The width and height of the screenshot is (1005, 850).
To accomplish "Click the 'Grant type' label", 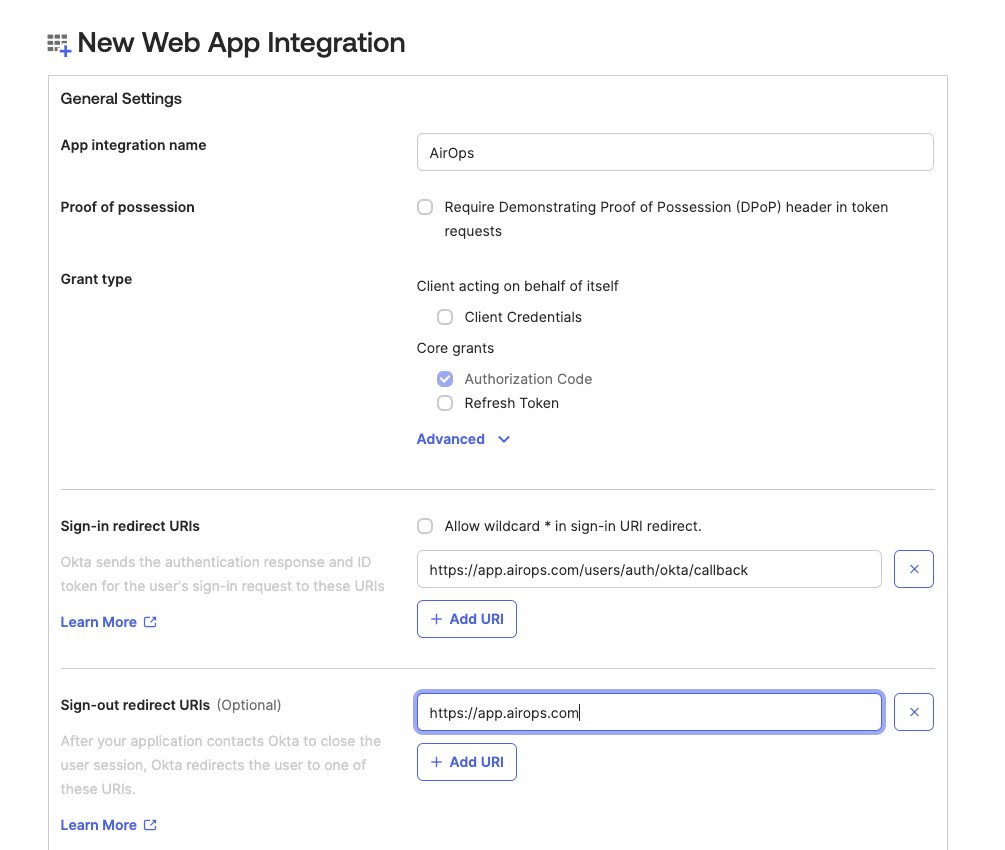I will tap(96, 279).
